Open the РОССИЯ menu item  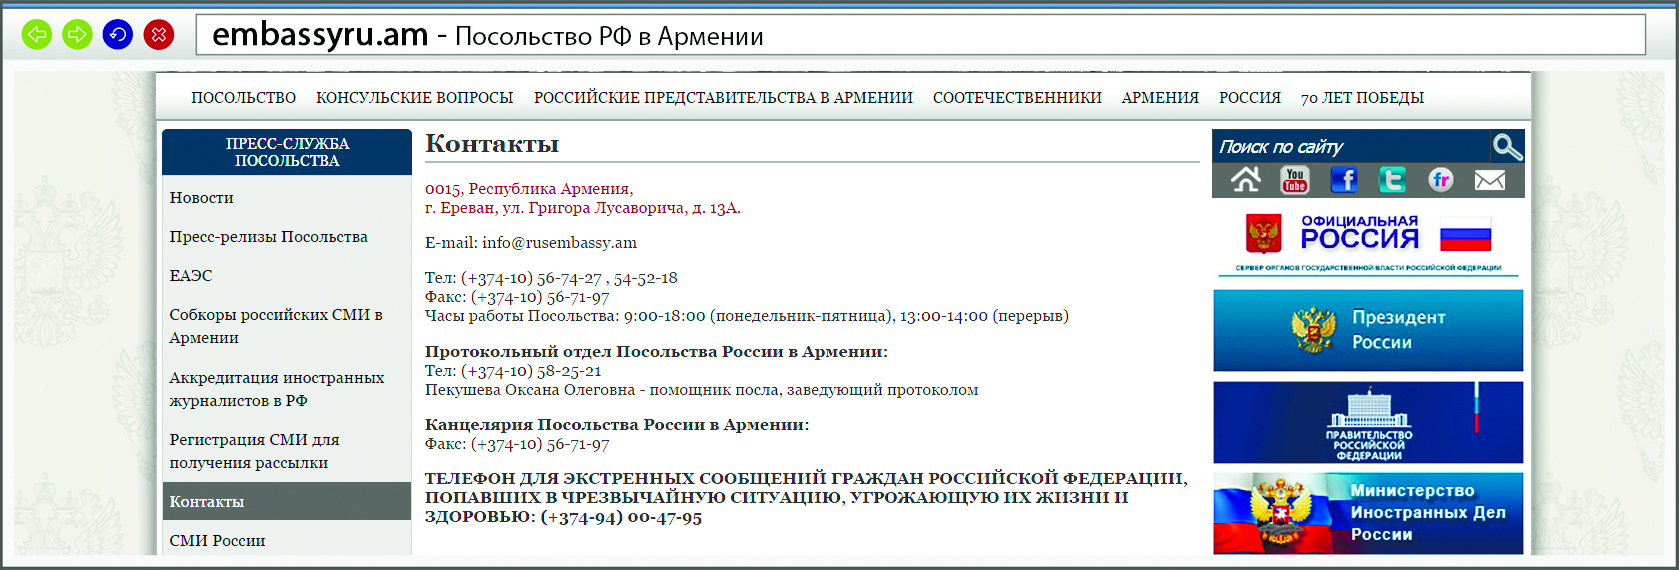click(x=1250, y=98)
